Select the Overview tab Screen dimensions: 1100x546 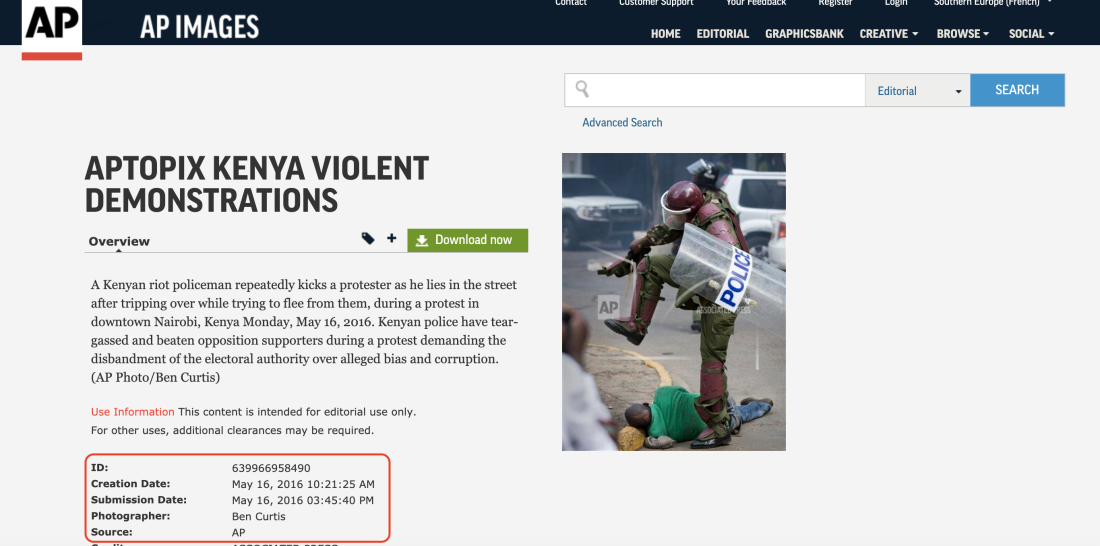point(119,241)
